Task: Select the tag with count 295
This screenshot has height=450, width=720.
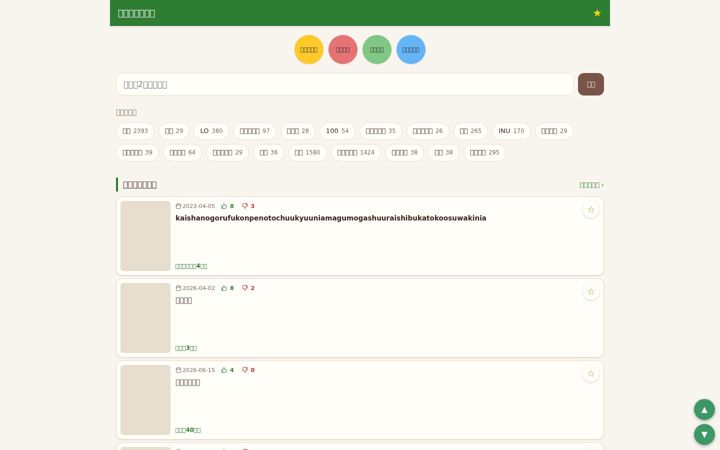Action: (x=484, y=152)
